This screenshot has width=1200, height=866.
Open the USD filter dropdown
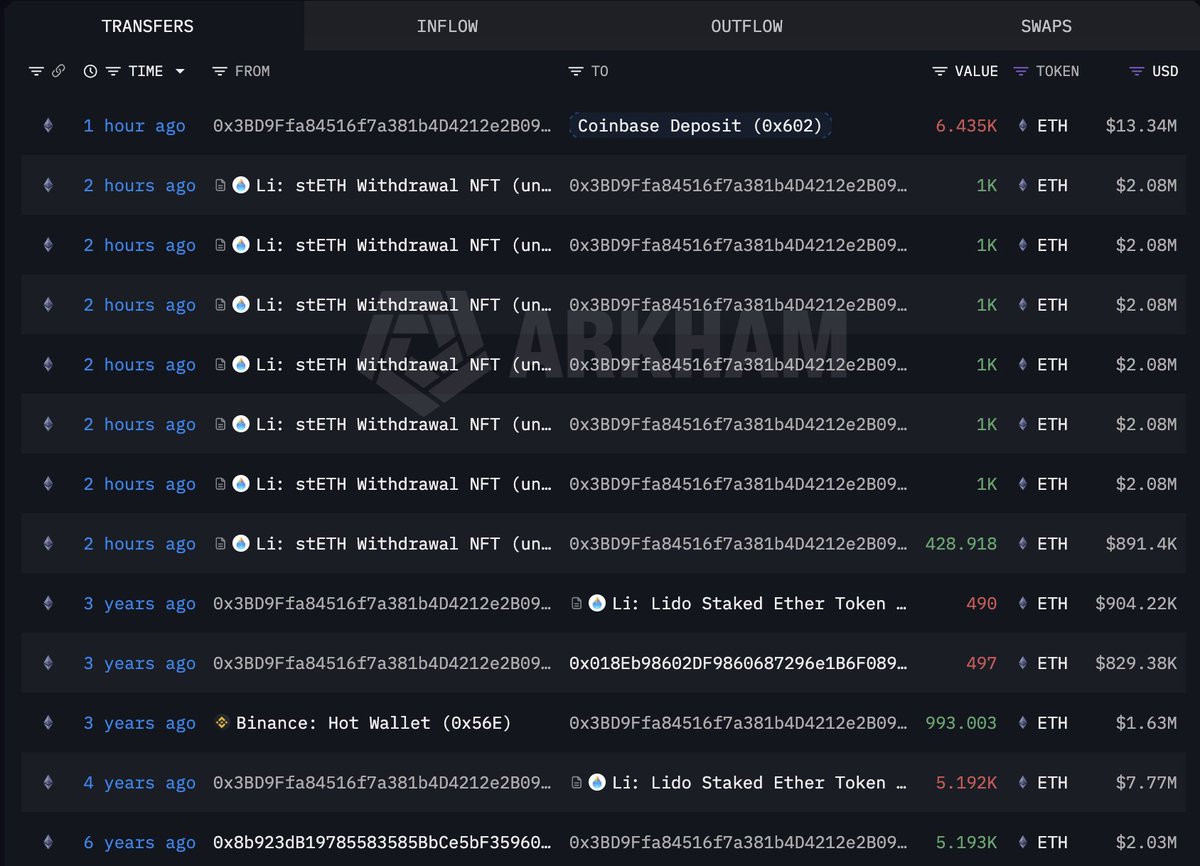click(1136, 71)
